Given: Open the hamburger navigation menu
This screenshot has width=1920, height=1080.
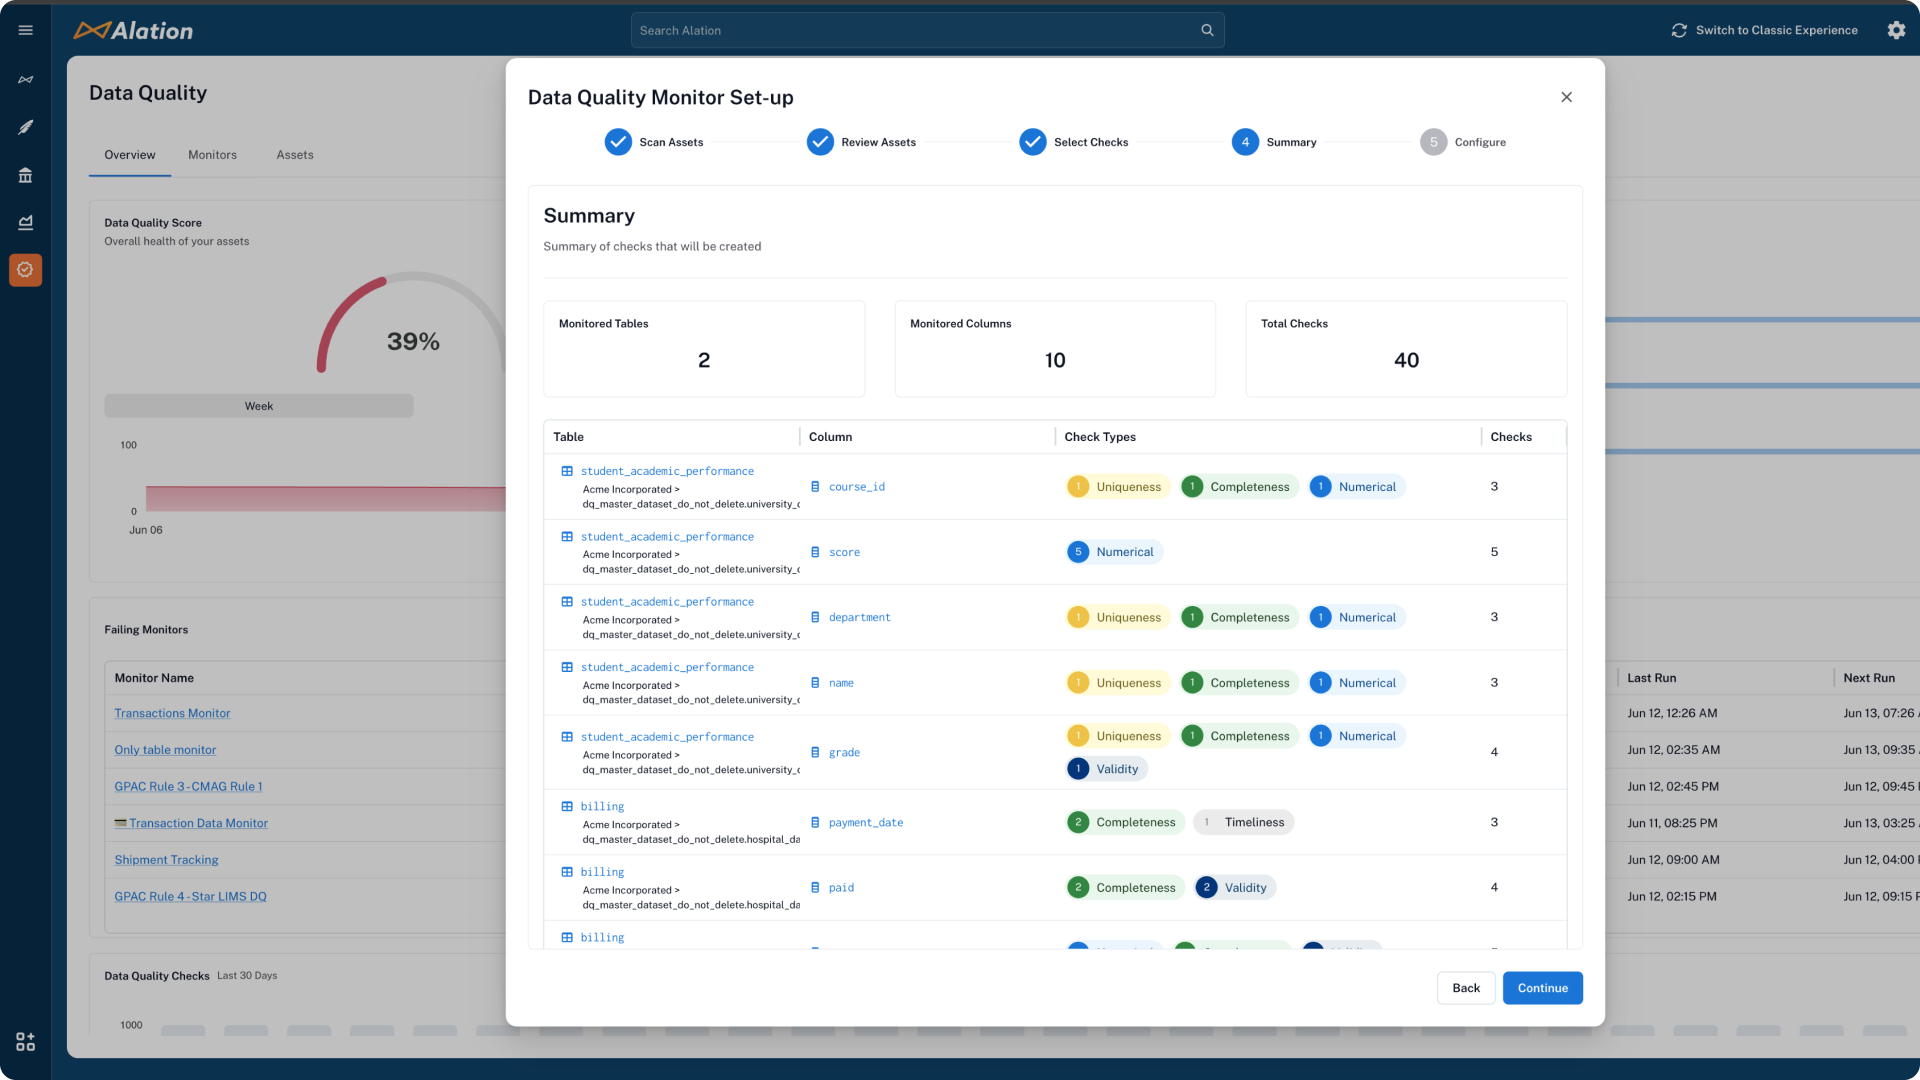Looking at the screenshot, I should (x=26, y=30).
